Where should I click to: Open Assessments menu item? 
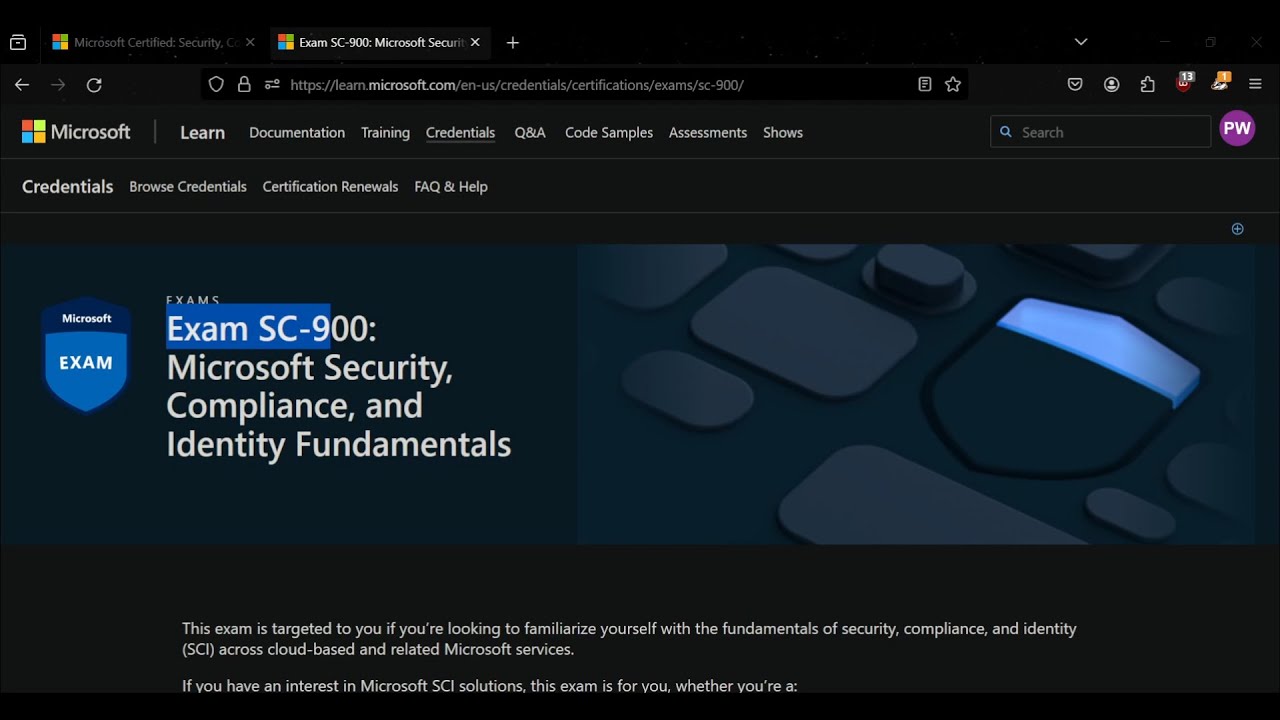click(x=708, y=132)
